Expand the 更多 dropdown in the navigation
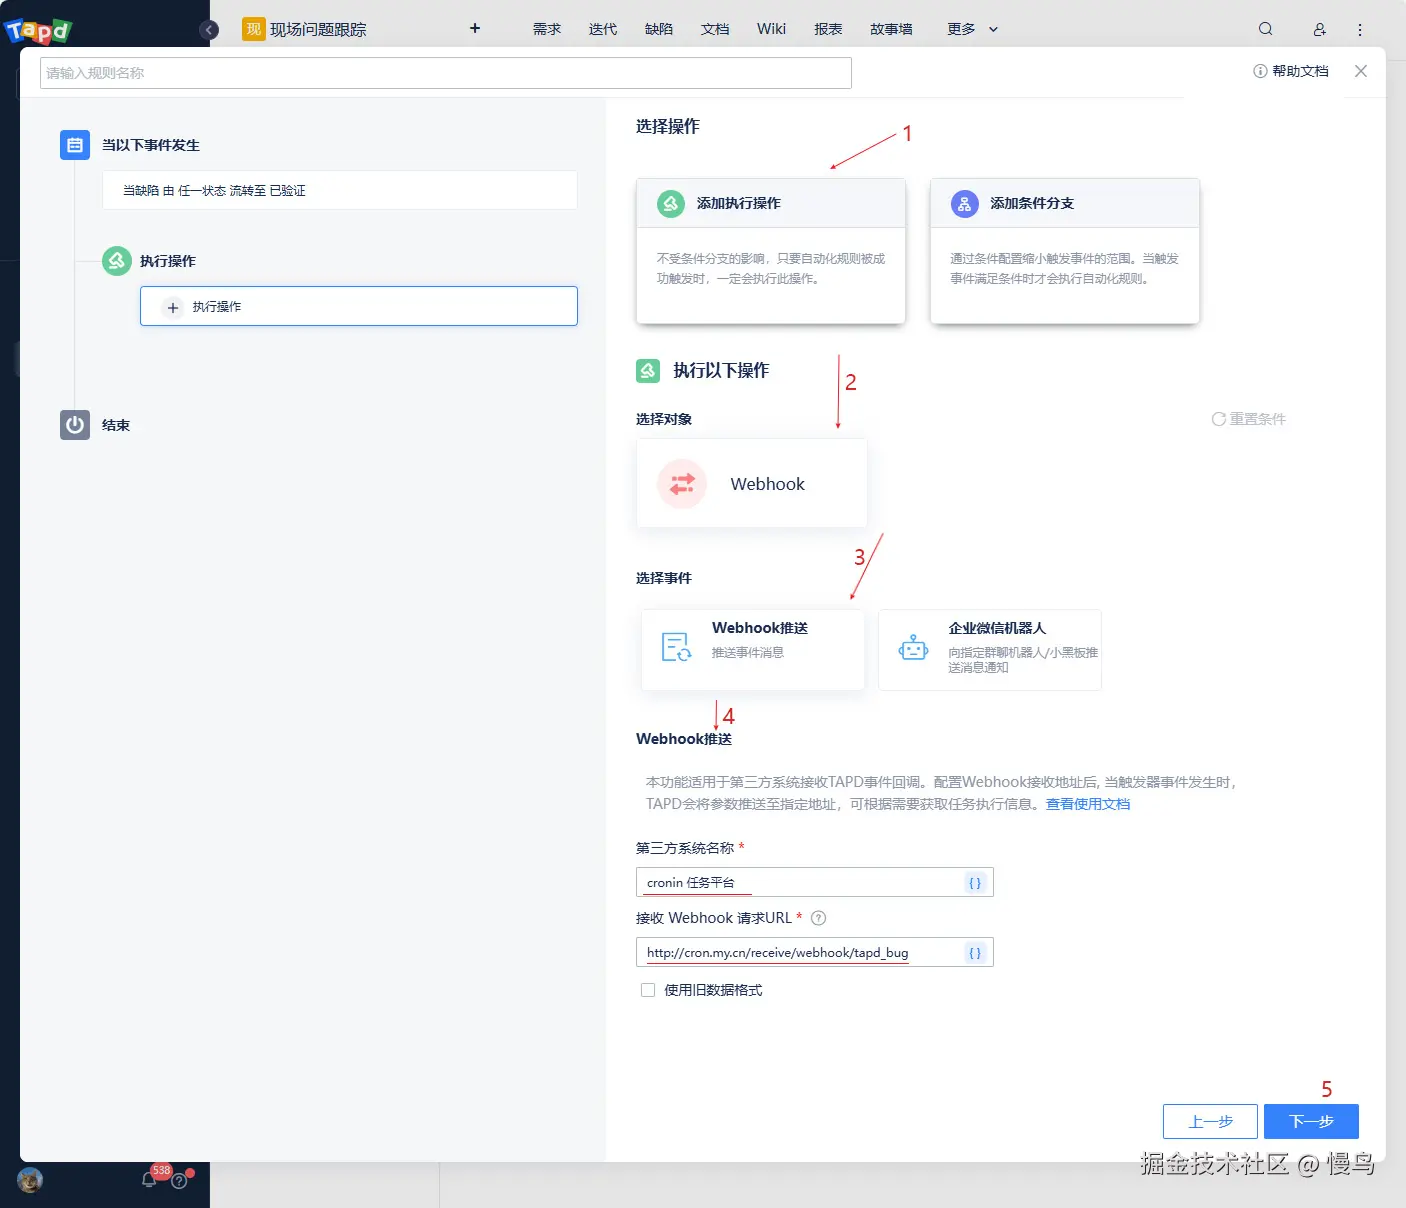Screen dimensions: 1406x1208 click(971, 29)
